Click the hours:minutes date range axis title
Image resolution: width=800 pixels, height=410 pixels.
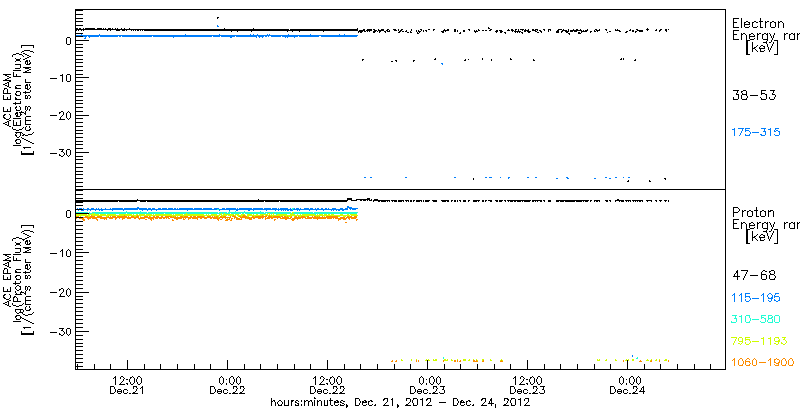pyautogui.click(x=400, y=402)
